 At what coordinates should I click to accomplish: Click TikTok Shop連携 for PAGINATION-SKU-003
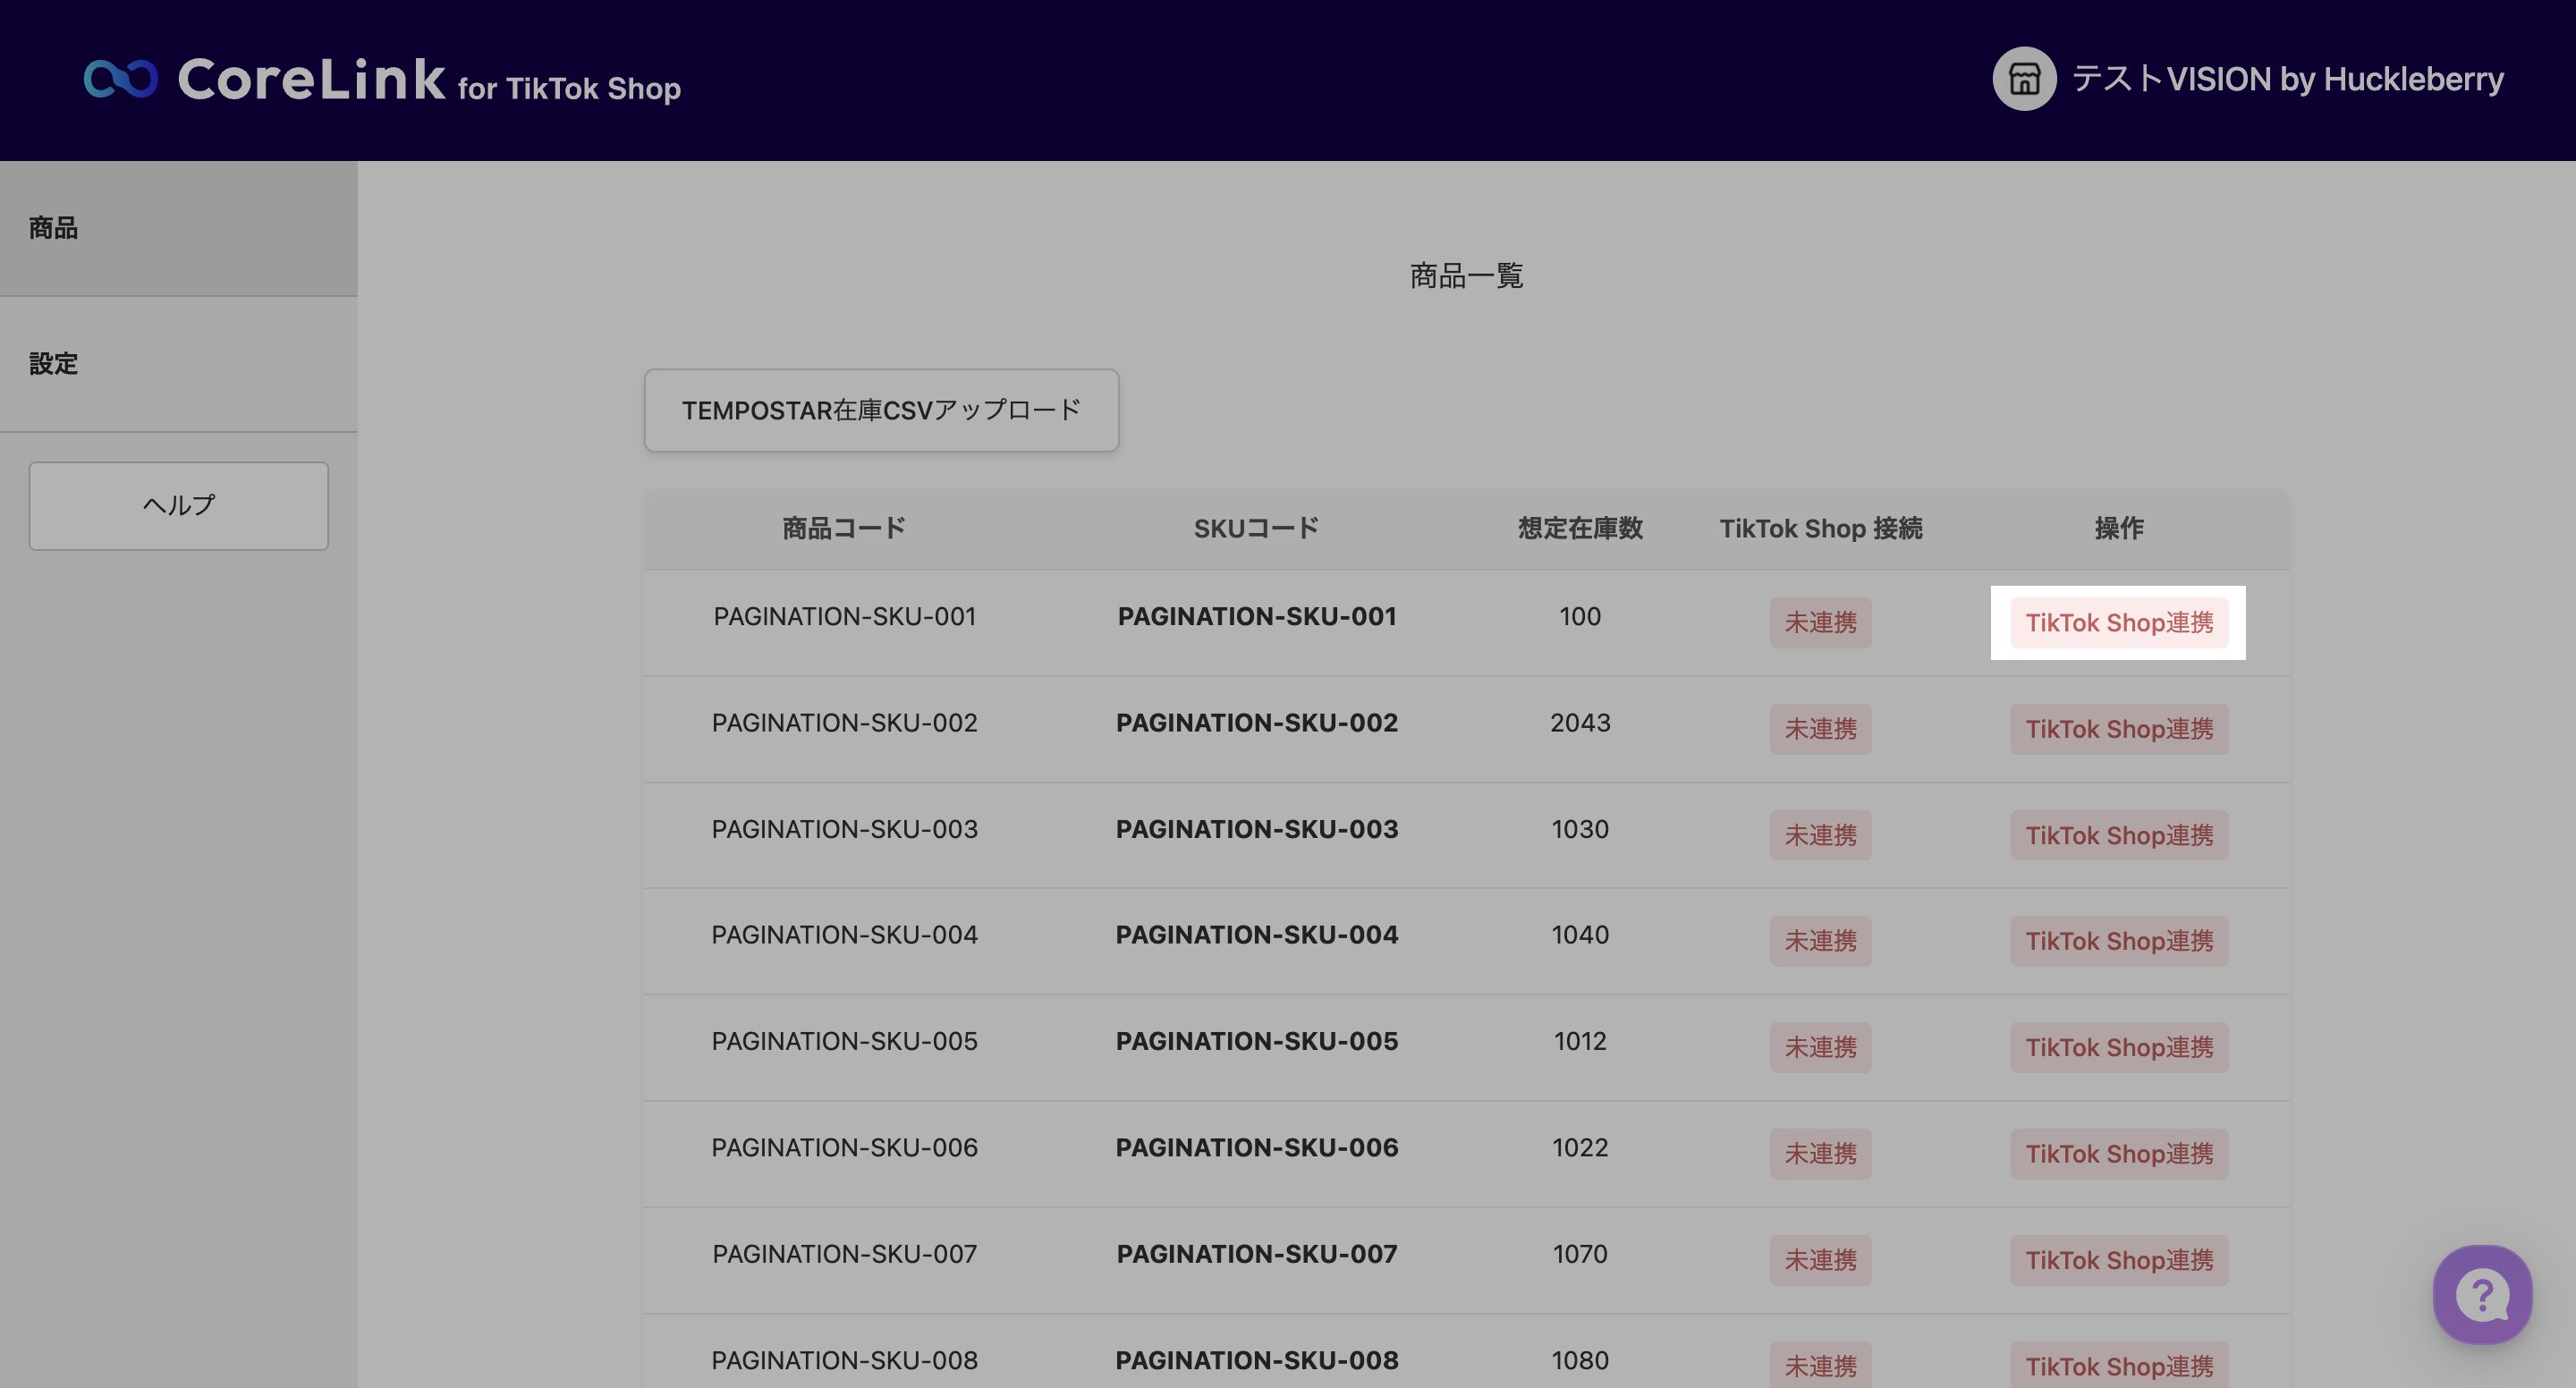tap(2118, 835)
